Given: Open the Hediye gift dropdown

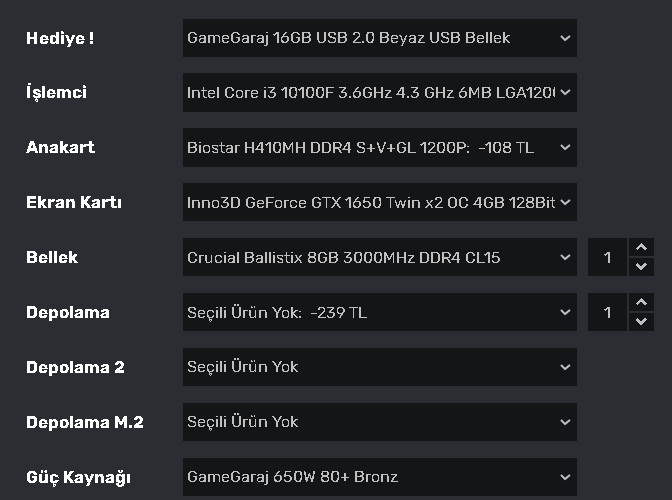Looking at the screenshot, I should tap(370, 38).
